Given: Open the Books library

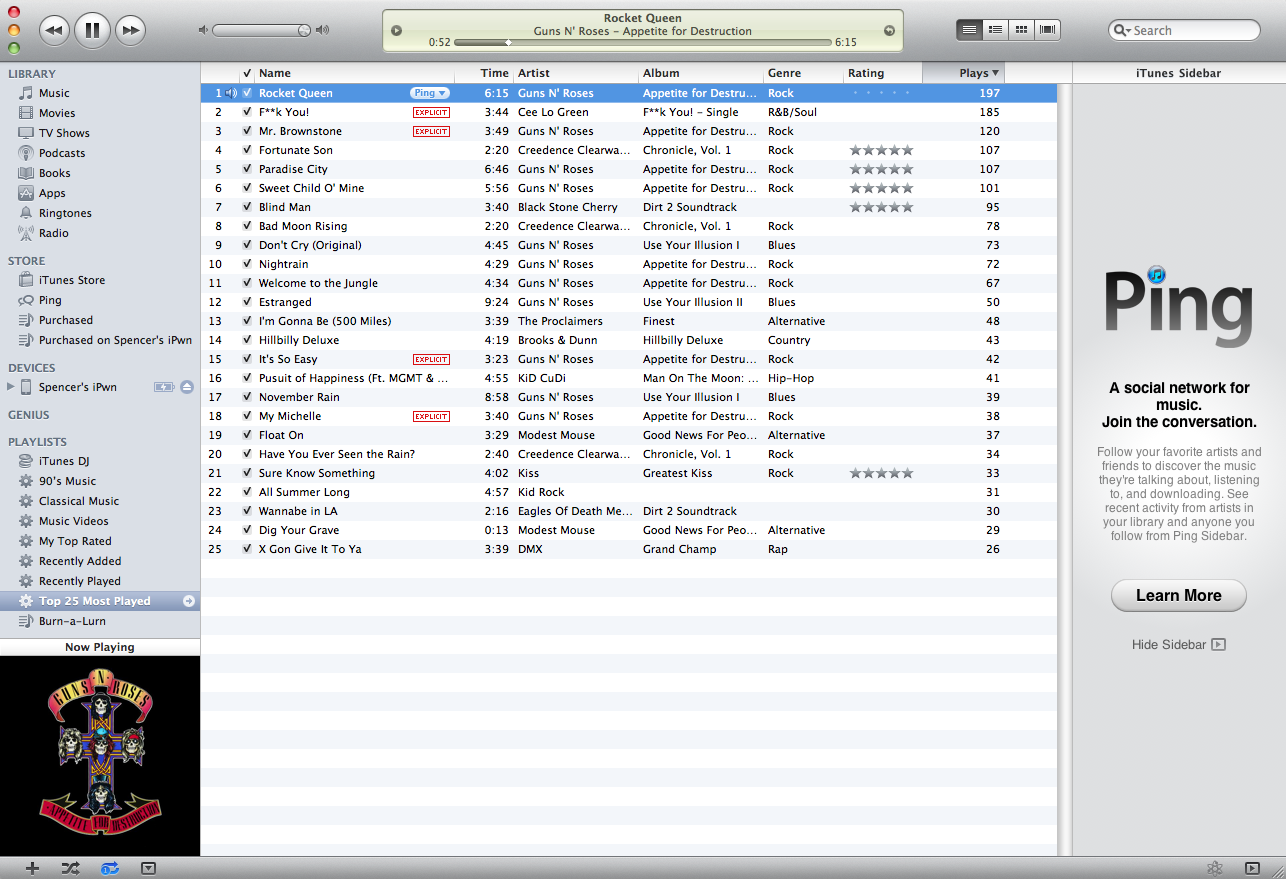Looking at the screenshot, I should click(55, 173).
